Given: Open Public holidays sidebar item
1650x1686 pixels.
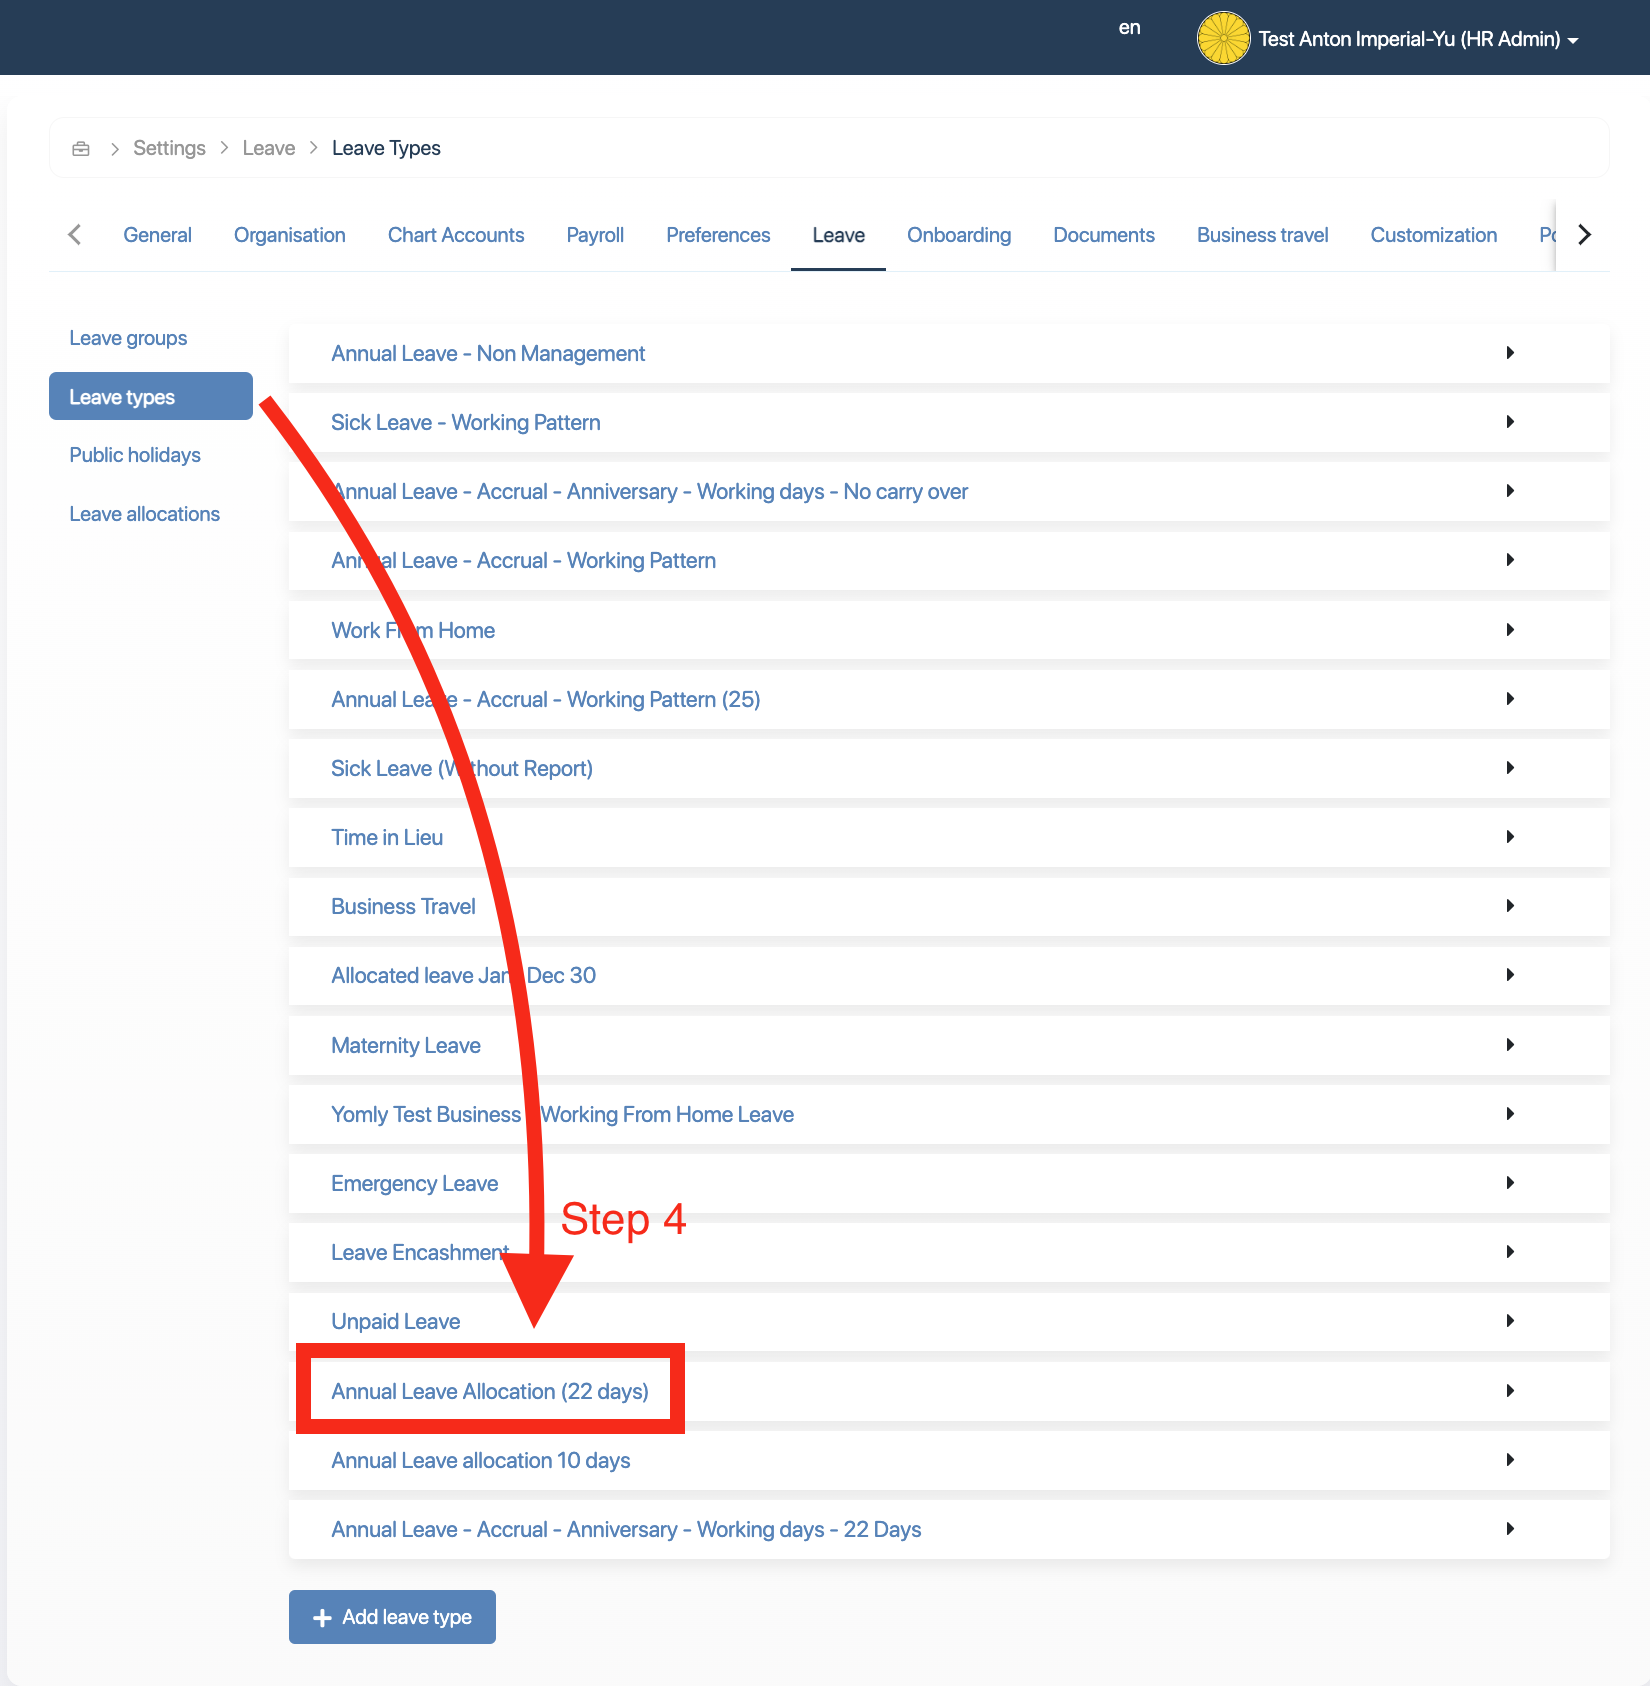Looking at the screenshot, I should coord(135,455).
